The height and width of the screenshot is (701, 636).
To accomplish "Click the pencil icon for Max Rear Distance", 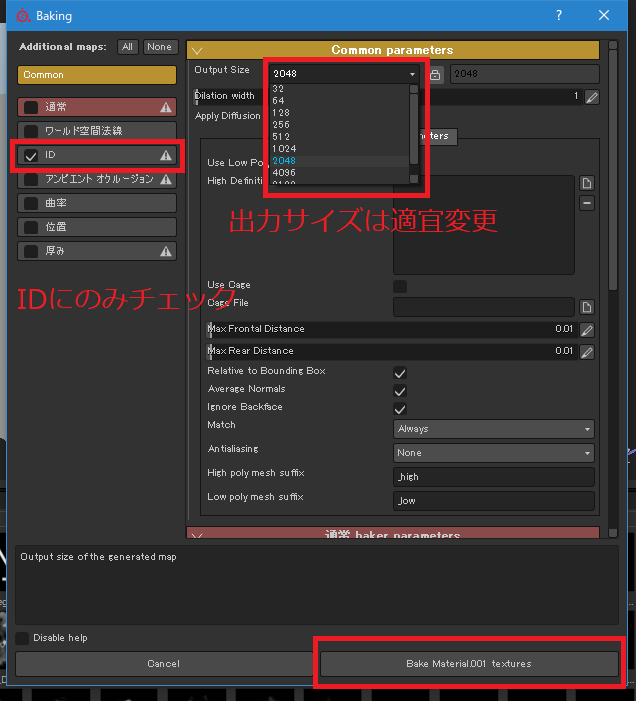I will pyautogui.click(x=586, y=352).
